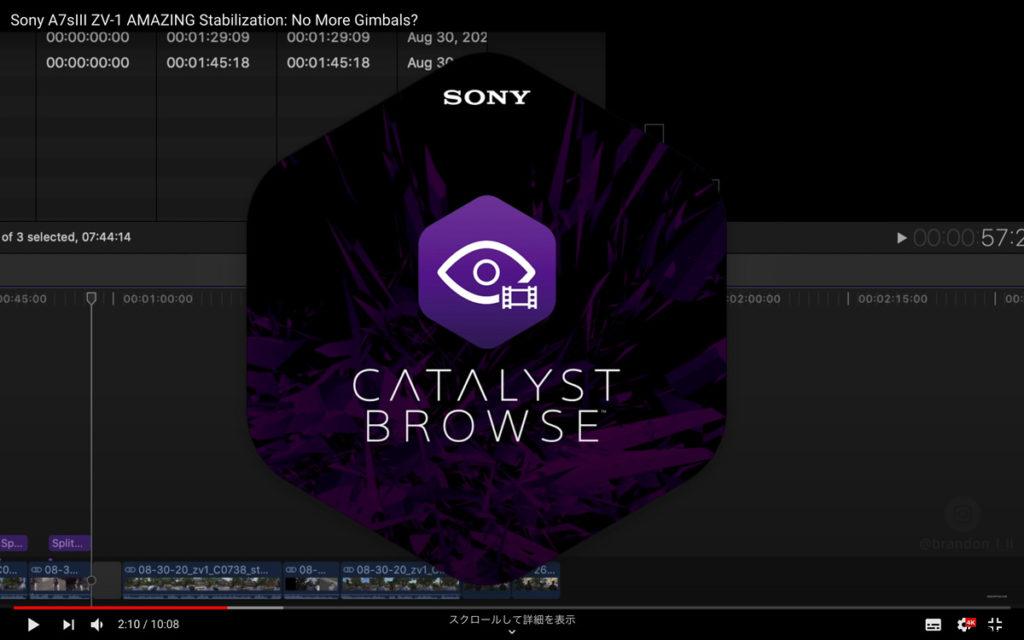Expand the scroll-for-details chevron
Screen dimensions: 1024x640
click(x=512, y=632)
